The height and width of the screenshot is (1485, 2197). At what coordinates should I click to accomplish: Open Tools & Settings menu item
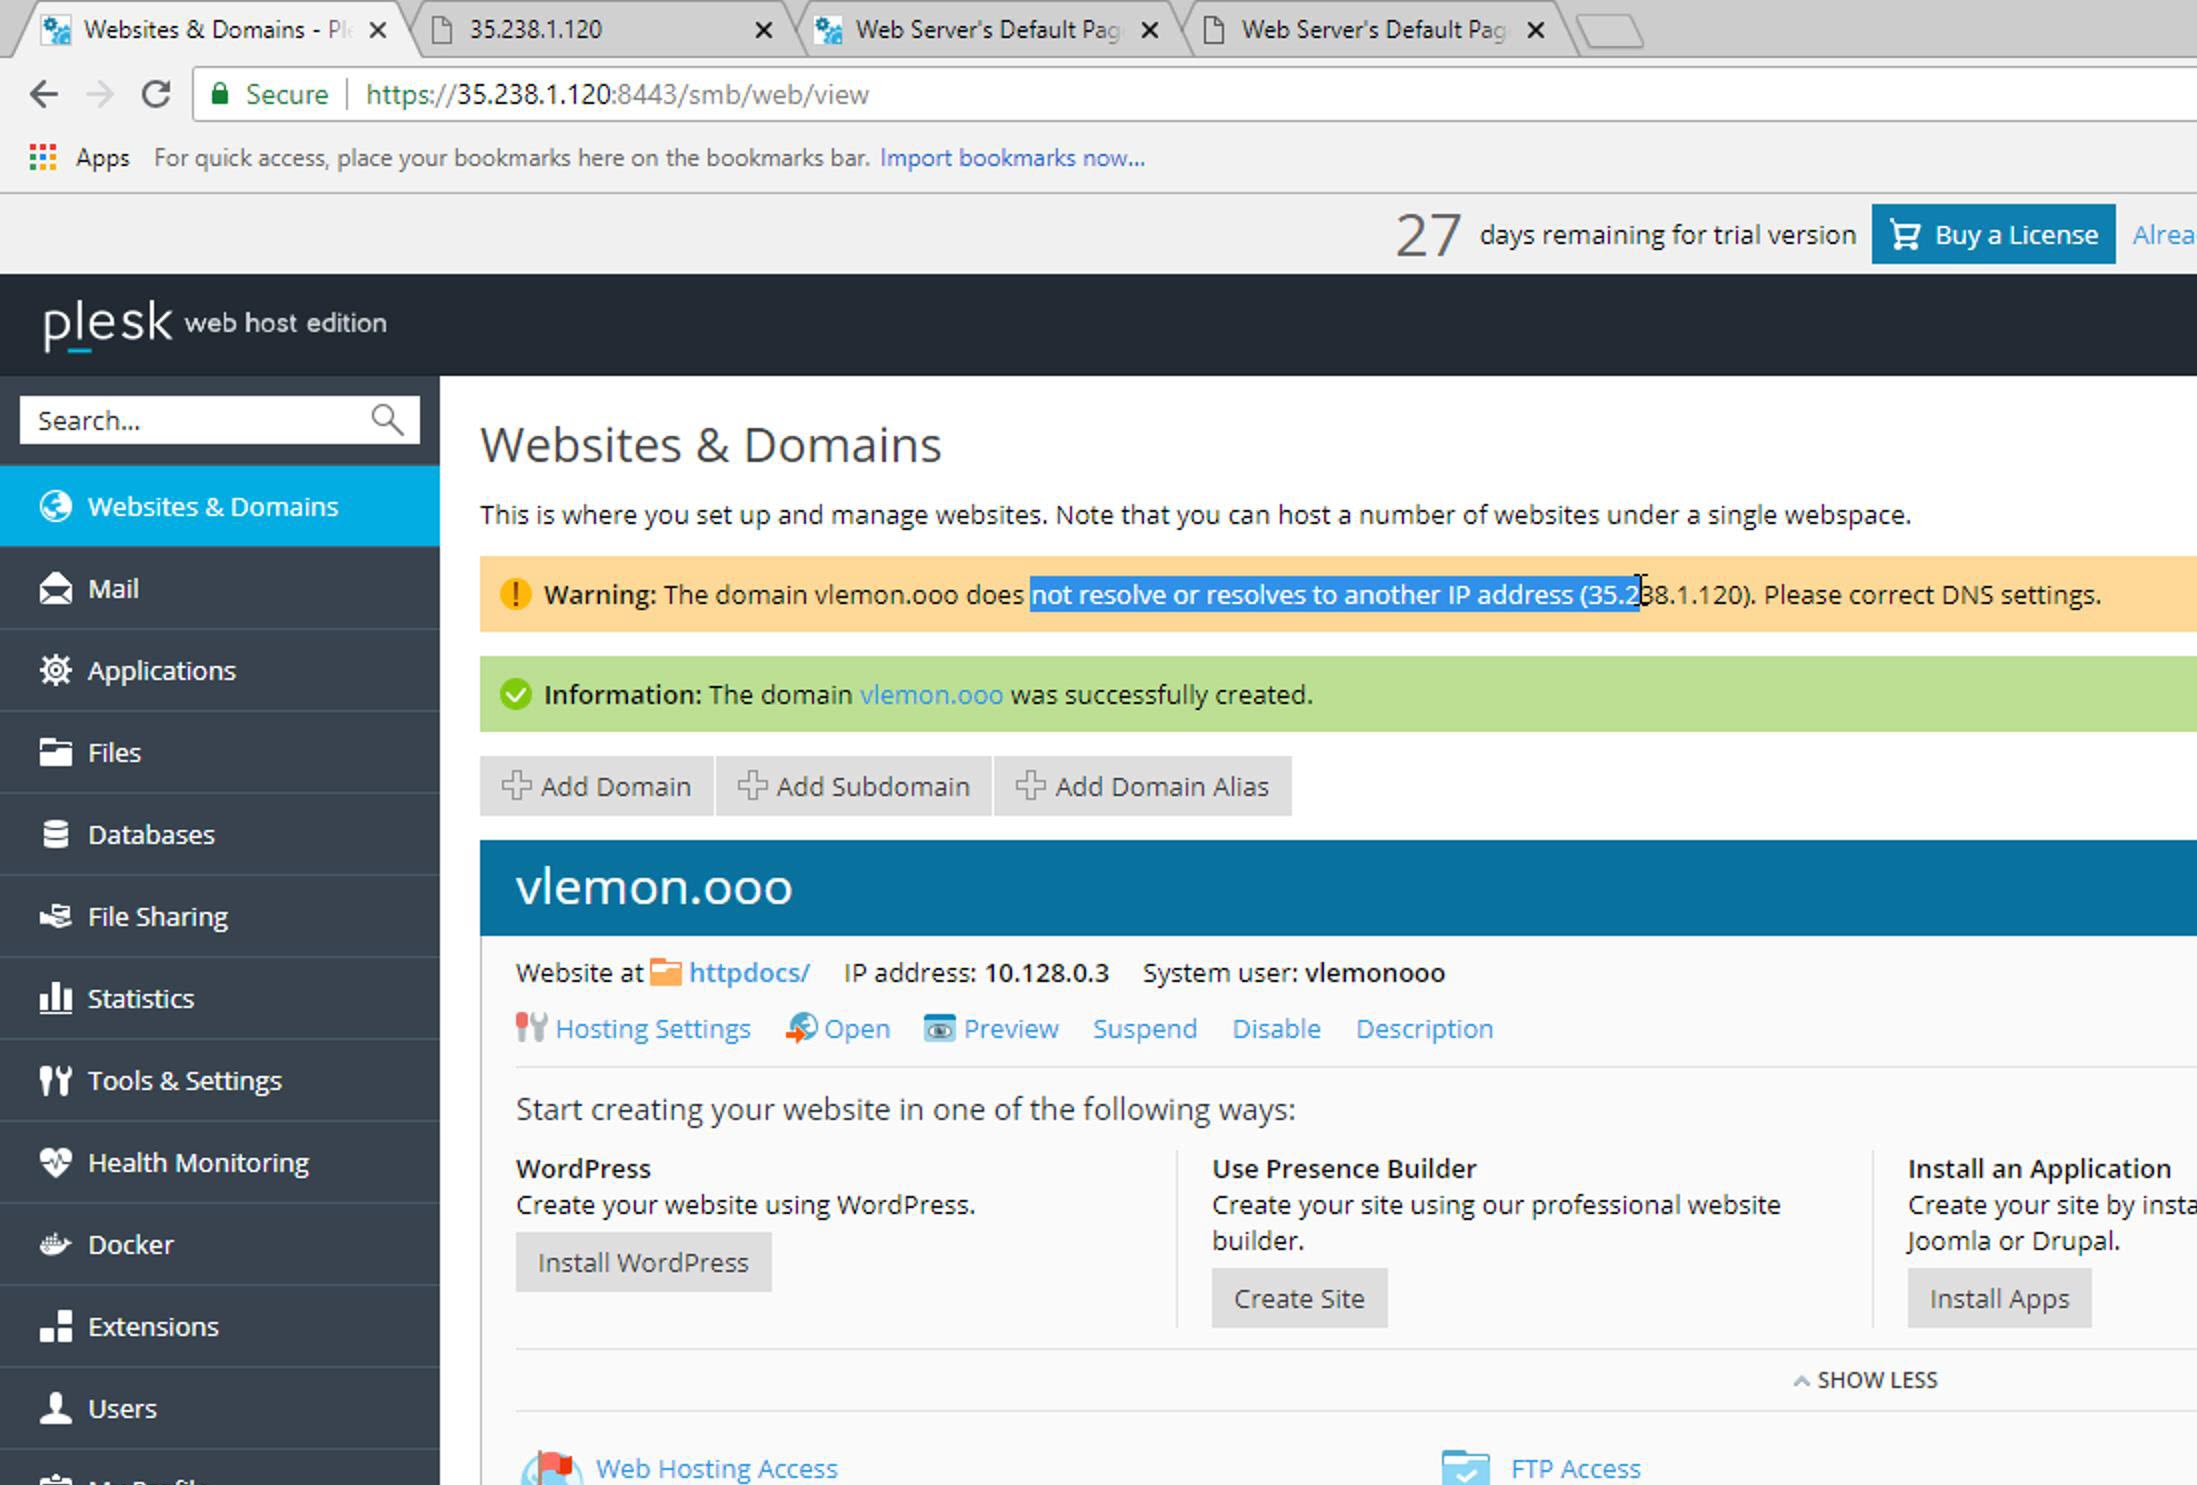click(x=185, y=1080)
